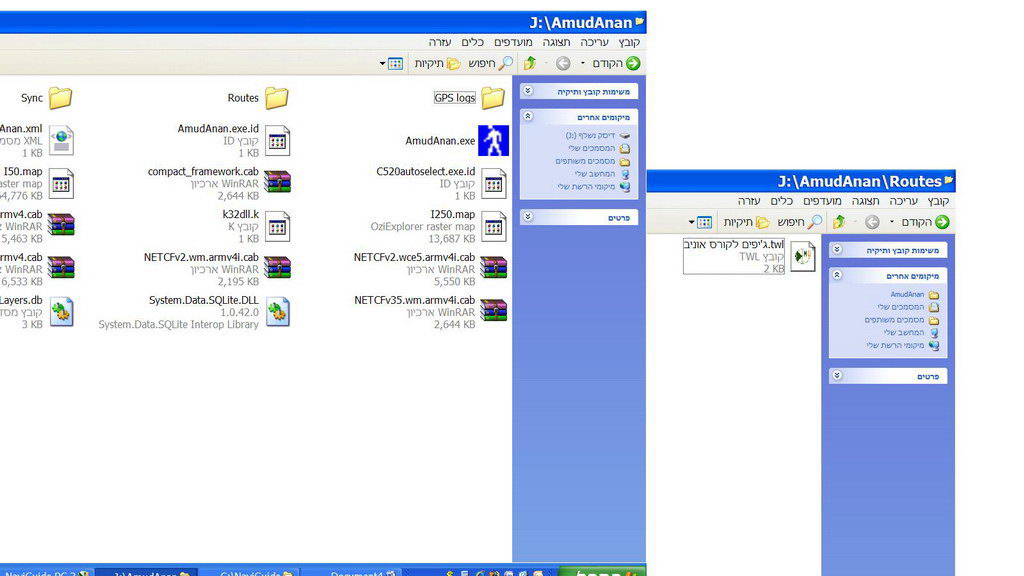
Task: Select the compact_framework.cab archive icon
Action: 277,182
